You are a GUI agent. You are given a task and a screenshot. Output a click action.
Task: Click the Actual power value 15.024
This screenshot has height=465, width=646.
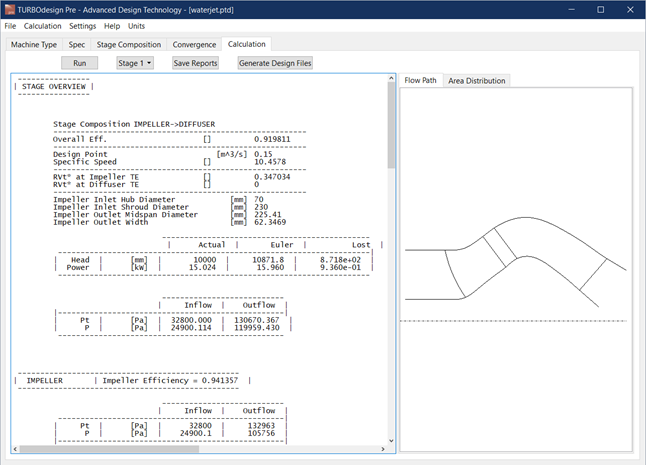click(x=202, y=267)
